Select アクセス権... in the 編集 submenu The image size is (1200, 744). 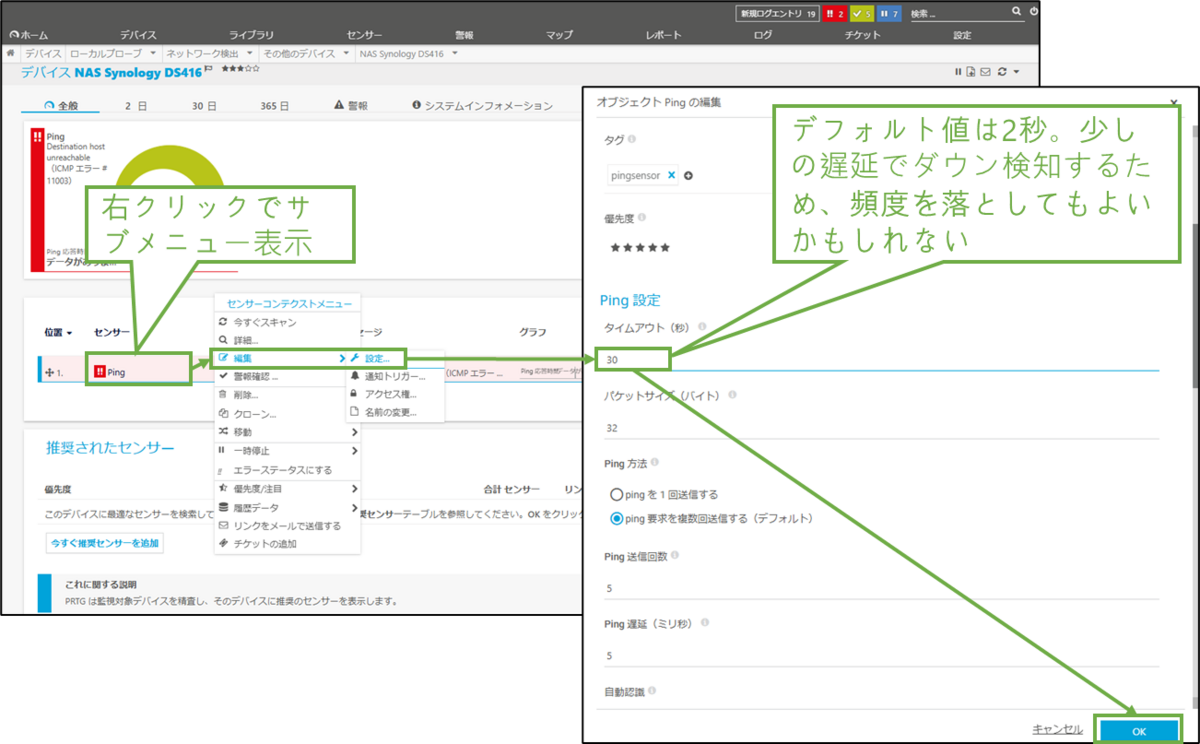(388, 394)
